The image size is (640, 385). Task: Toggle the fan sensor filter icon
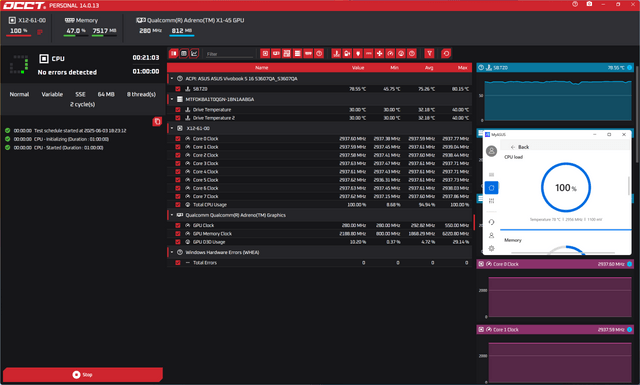[379, 53]
